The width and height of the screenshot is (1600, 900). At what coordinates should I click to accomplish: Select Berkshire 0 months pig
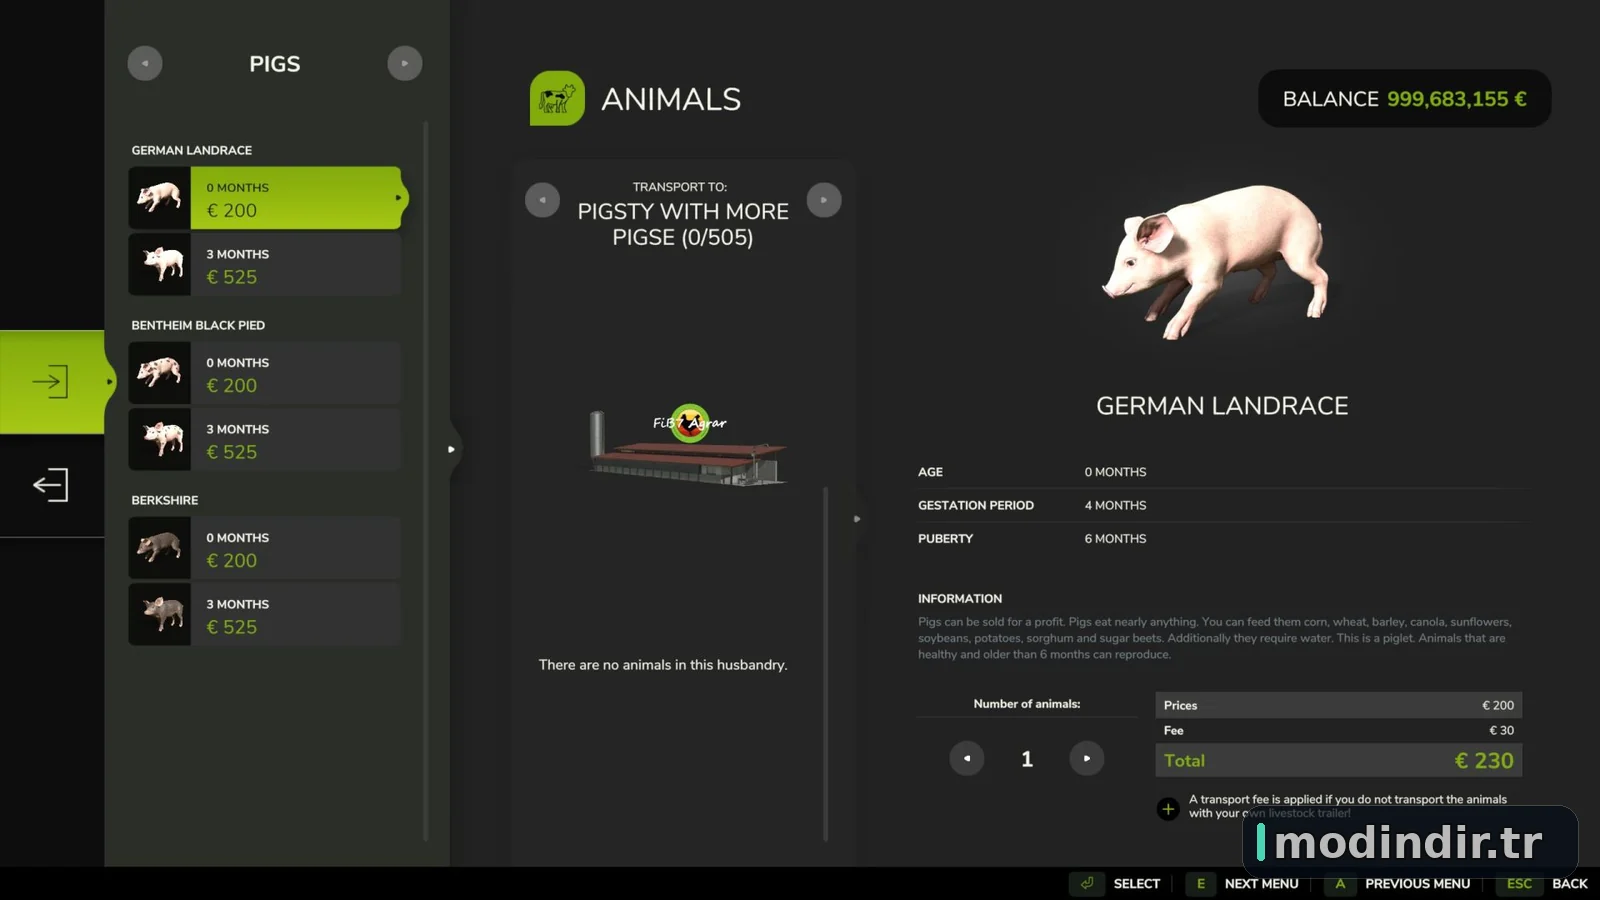(x=265, y=548)
